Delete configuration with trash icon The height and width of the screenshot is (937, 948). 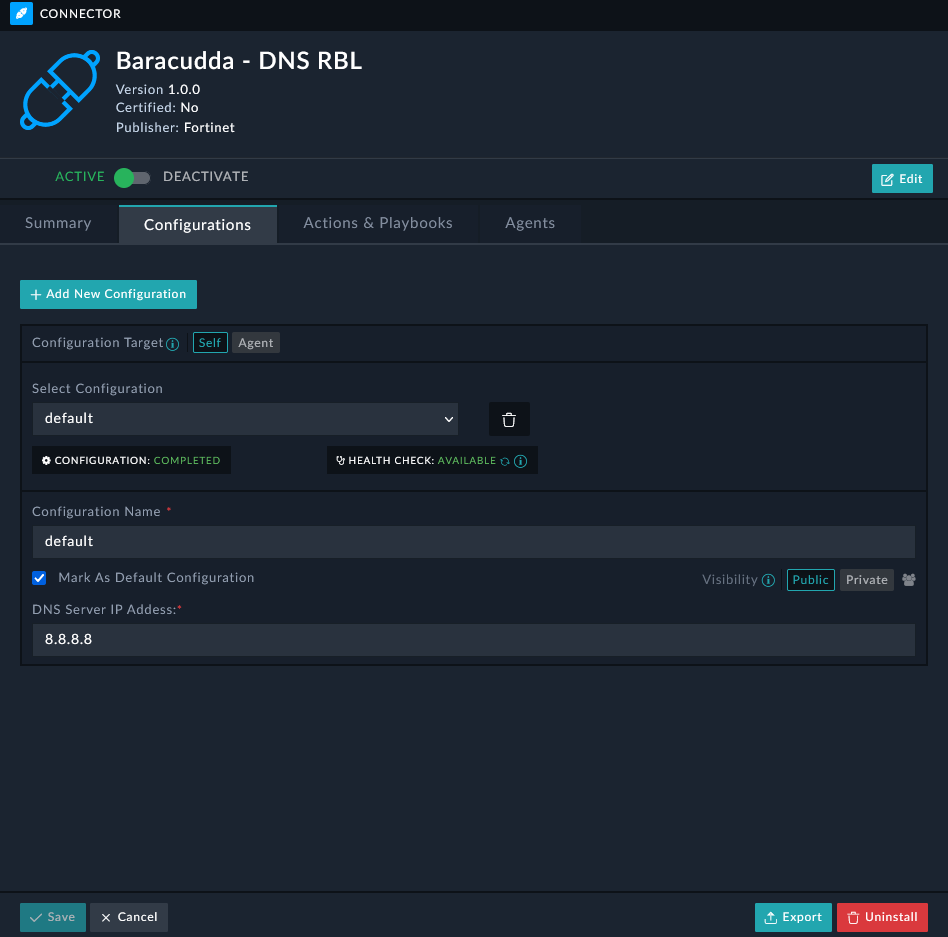pos(509,420)
